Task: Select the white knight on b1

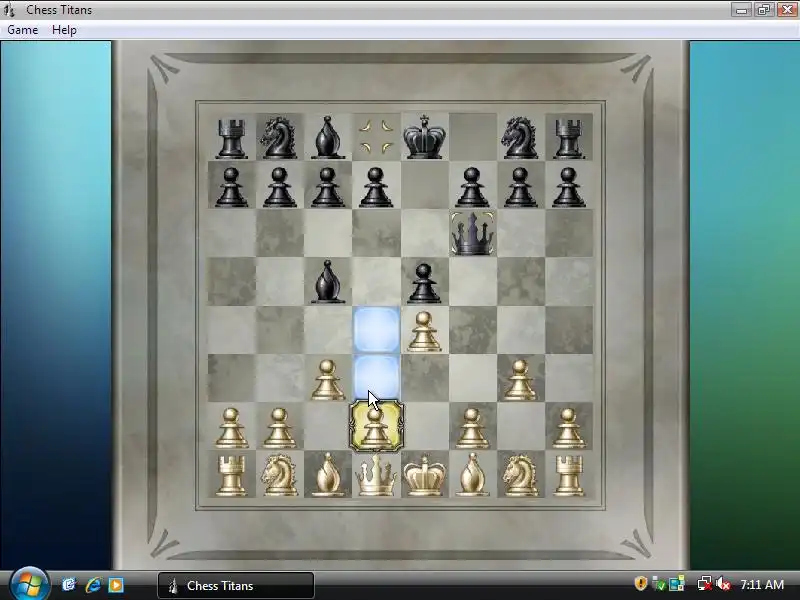Action: click(x=280, y=476)
